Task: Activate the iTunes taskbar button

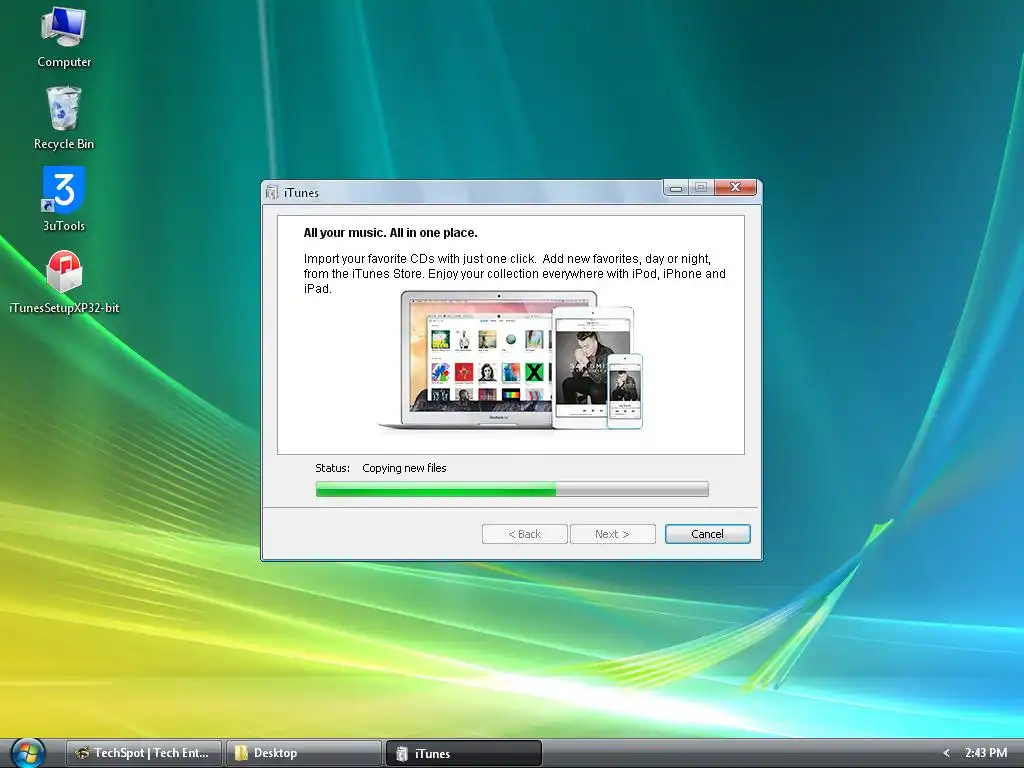Action: point(464,753)
